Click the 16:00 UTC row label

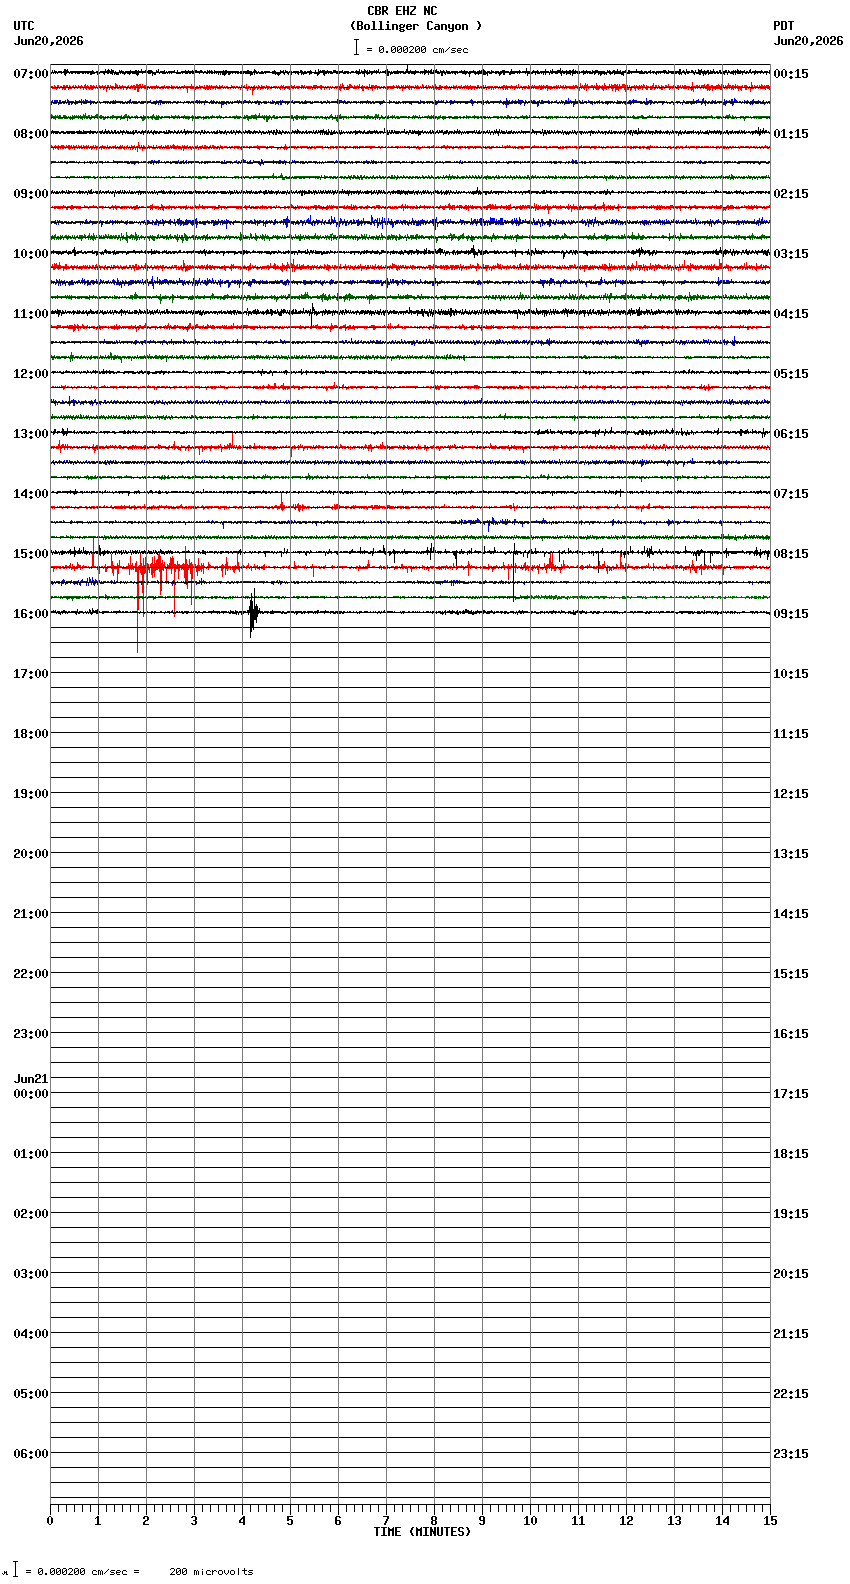pos(31,614)
